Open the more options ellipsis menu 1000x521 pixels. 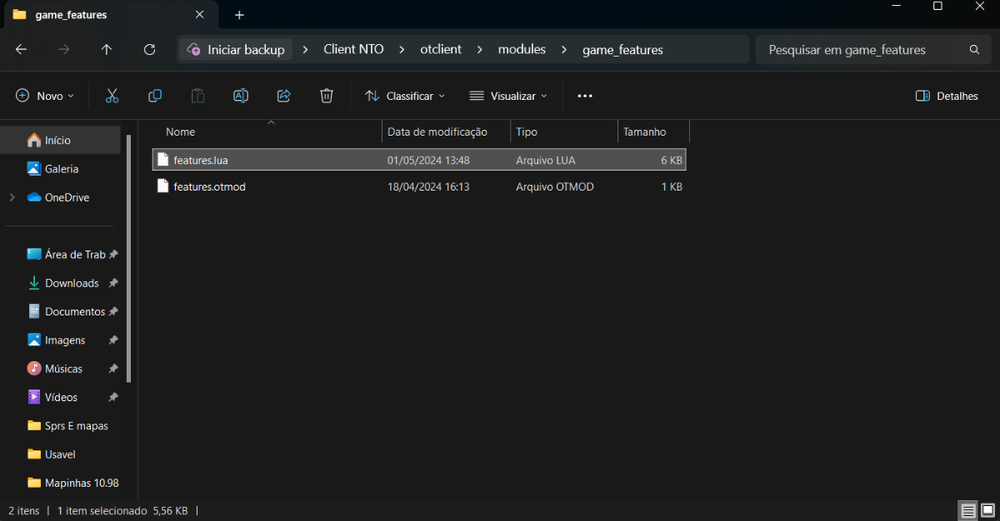pyautogui.click(x=585, y=96)
